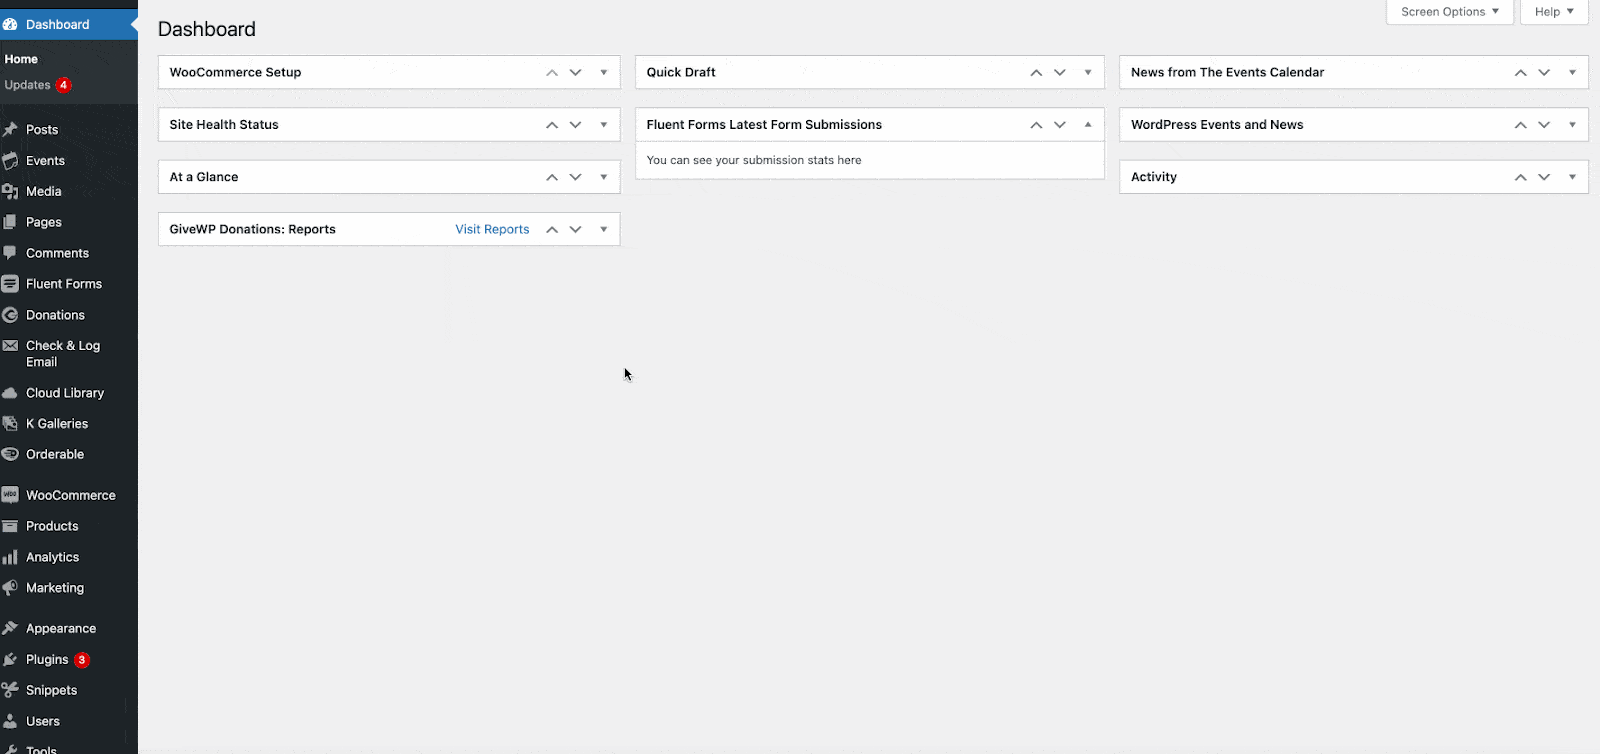This screenshot has width=1600, height=754.
Task: Click the Pages icon in sidebar
Action: pyautogui.click(x=10, y=222)
